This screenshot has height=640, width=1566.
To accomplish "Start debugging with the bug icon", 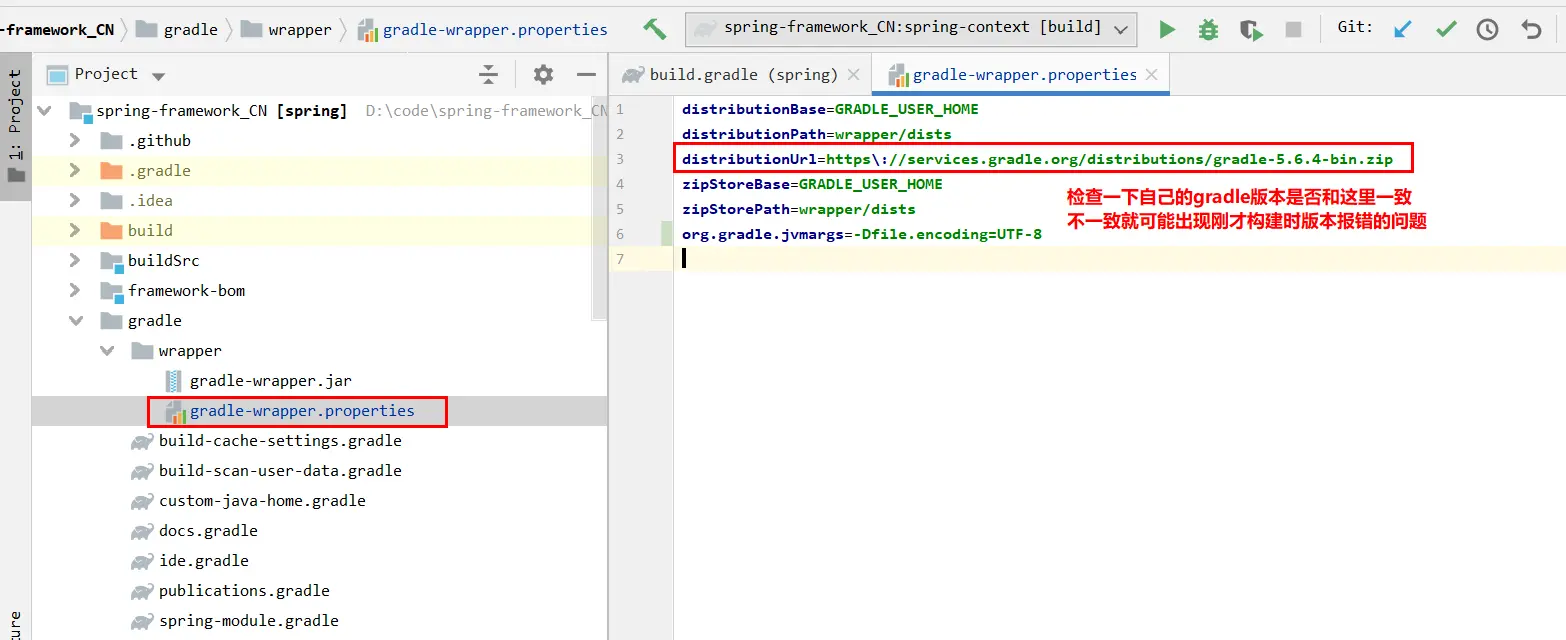I will tap(1209, 29).
